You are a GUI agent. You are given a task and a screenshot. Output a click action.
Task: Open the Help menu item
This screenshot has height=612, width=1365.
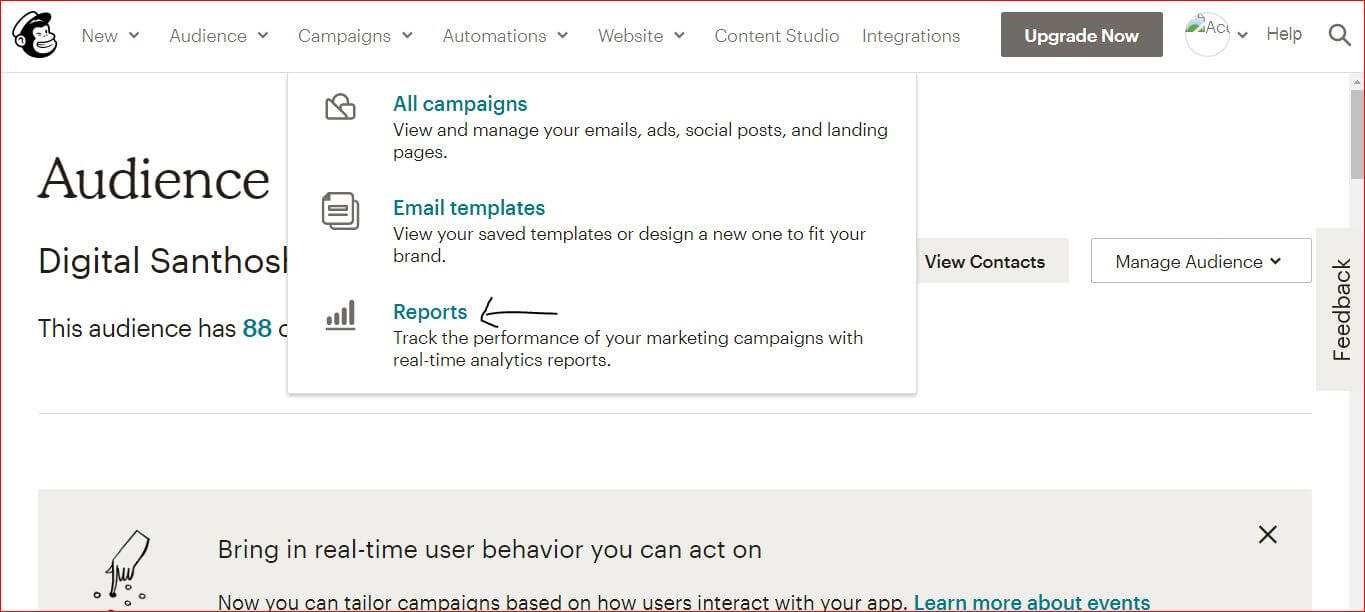tap(1283, 34)
